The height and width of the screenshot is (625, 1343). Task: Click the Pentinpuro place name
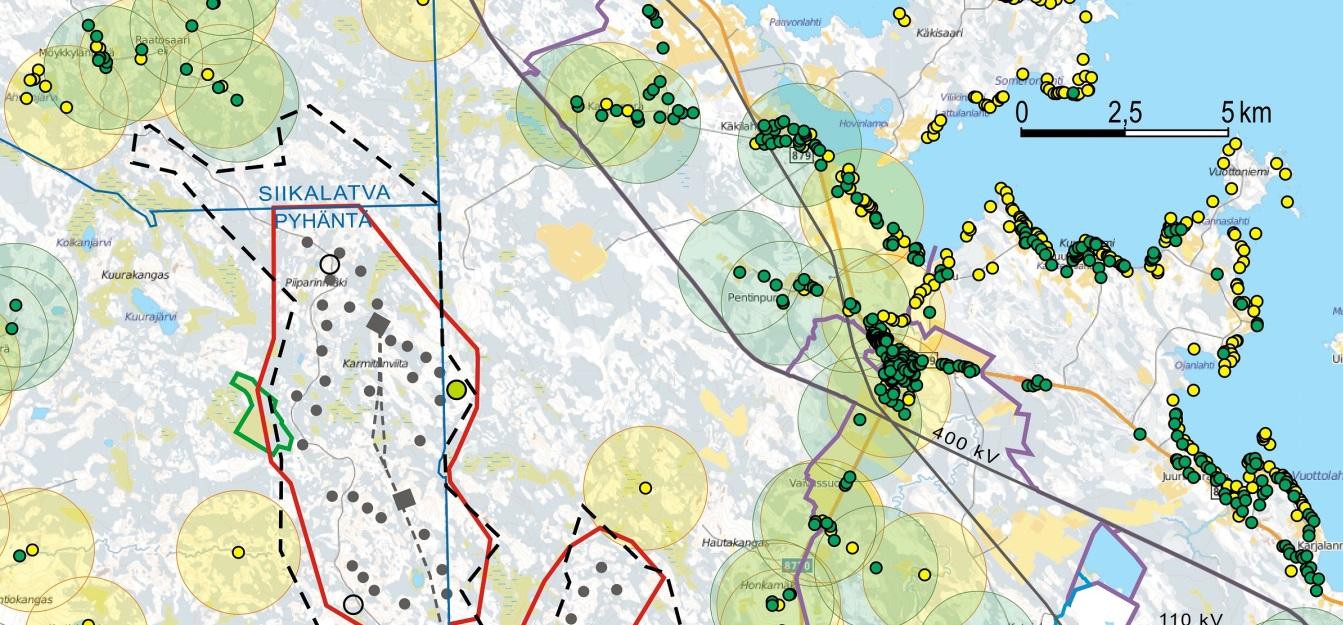pos(754,299)
